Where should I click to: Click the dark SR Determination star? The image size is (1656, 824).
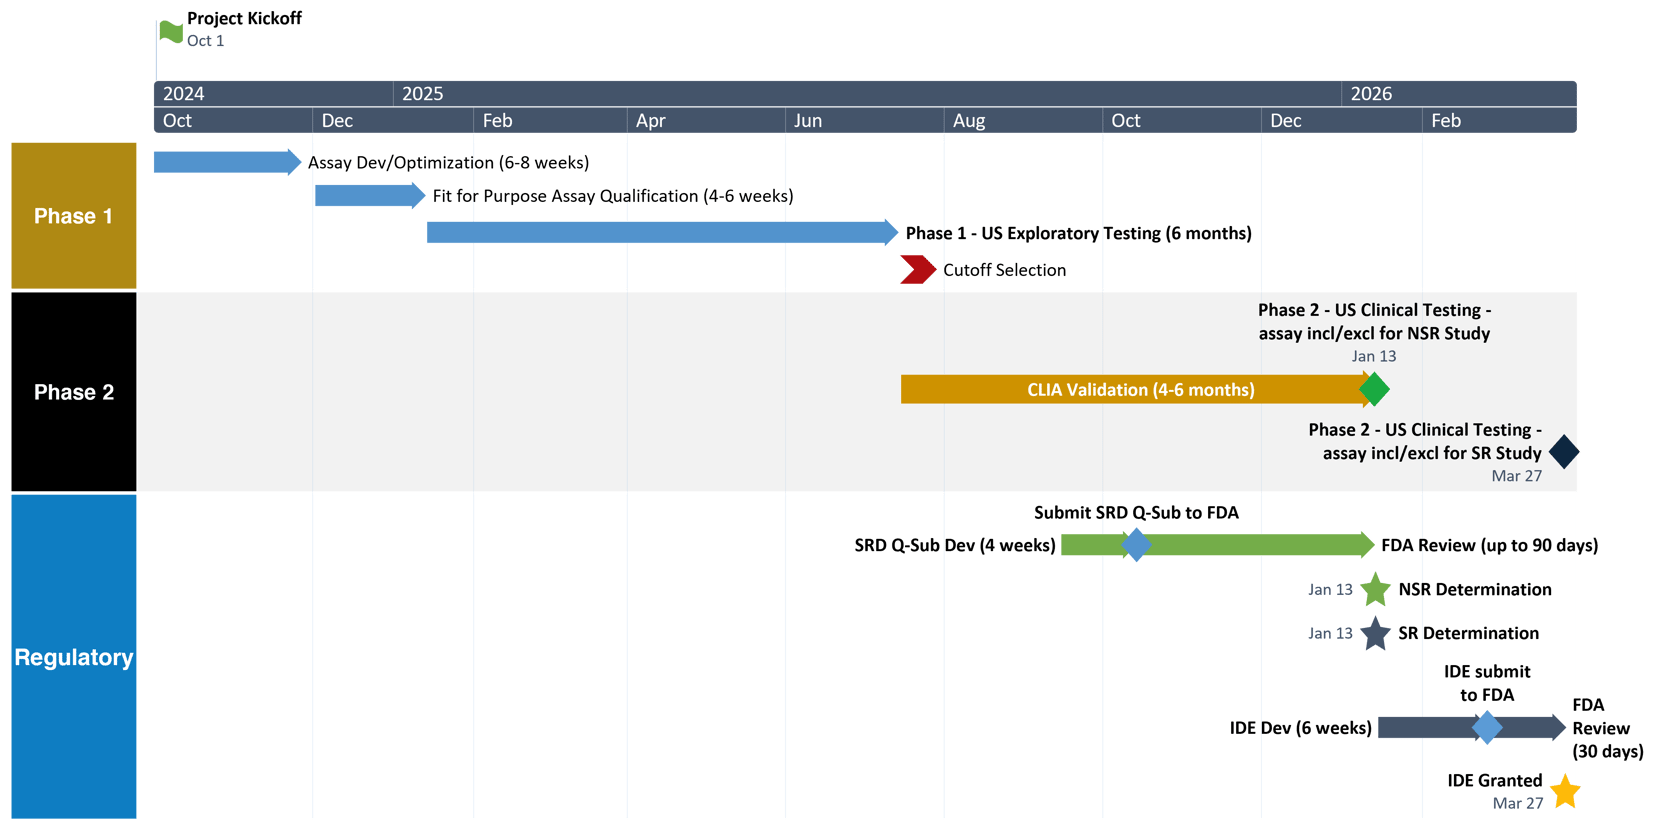[x=1375, y=634]
